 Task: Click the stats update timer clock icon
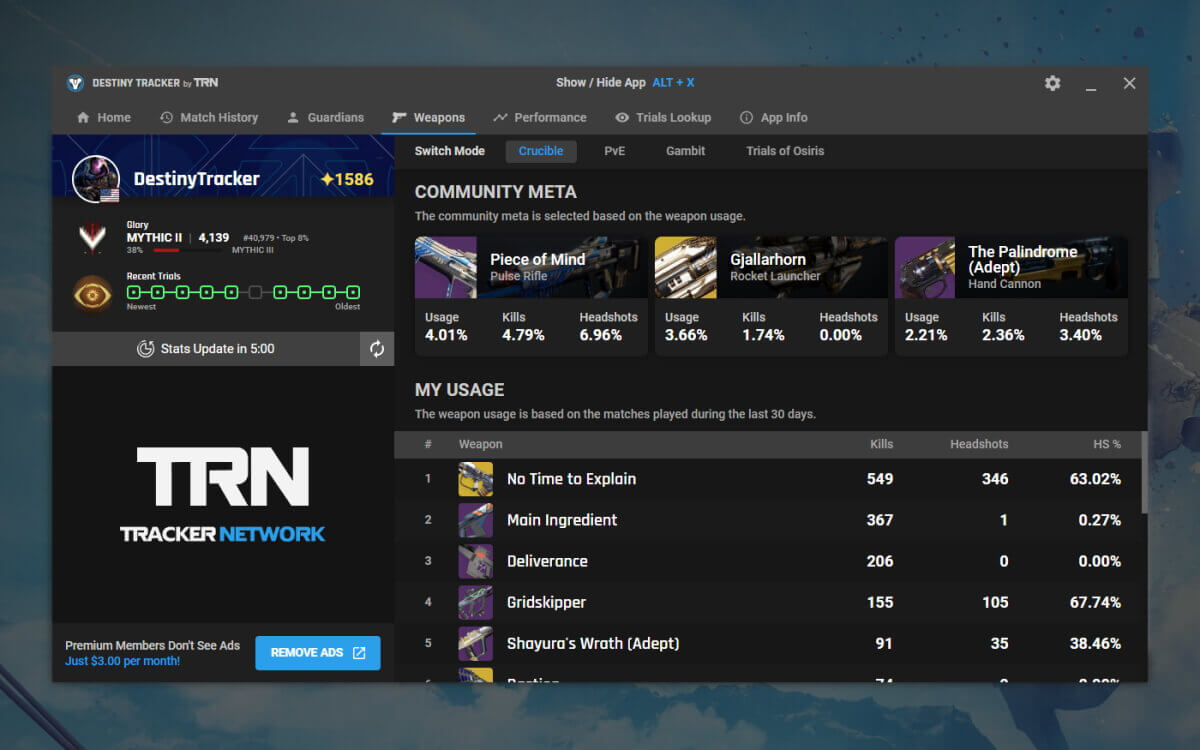click(x=145, y=349)
